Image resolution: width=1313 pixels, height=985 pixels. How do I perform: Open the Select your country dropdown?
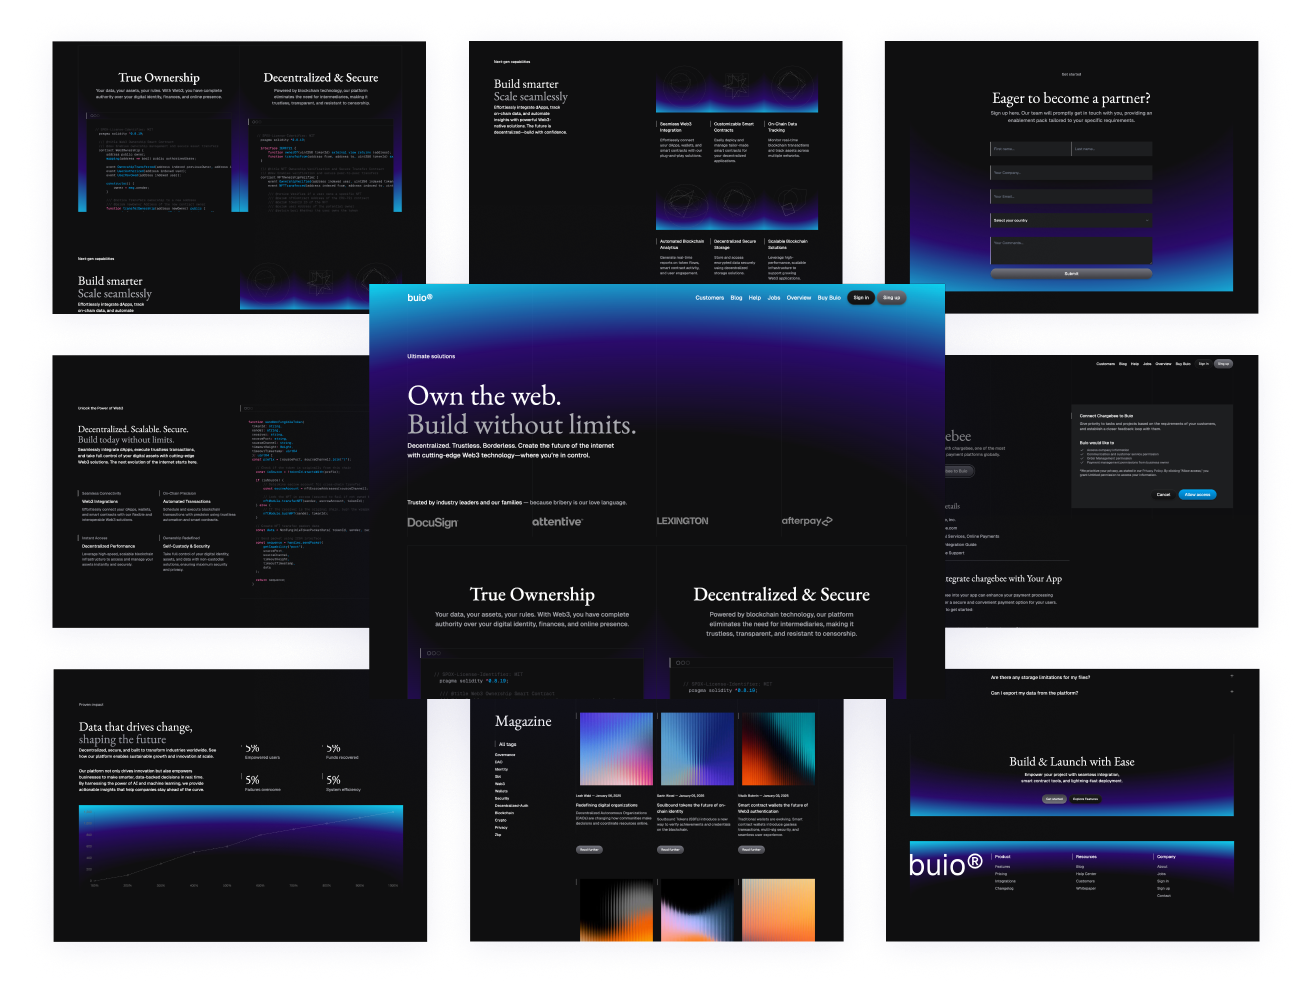[1071, 220]
